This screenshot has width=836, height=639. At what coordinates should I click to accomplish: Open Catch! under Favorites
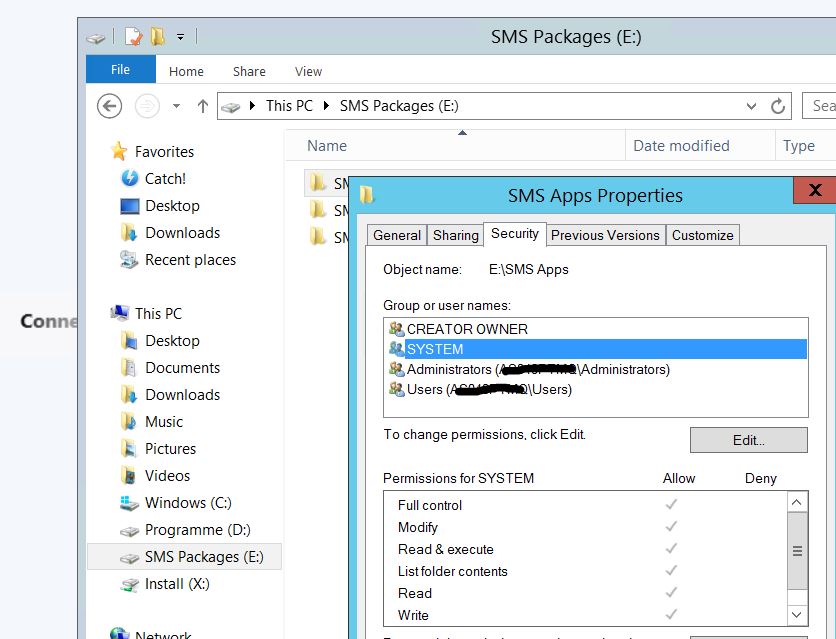tap(165, 179)
